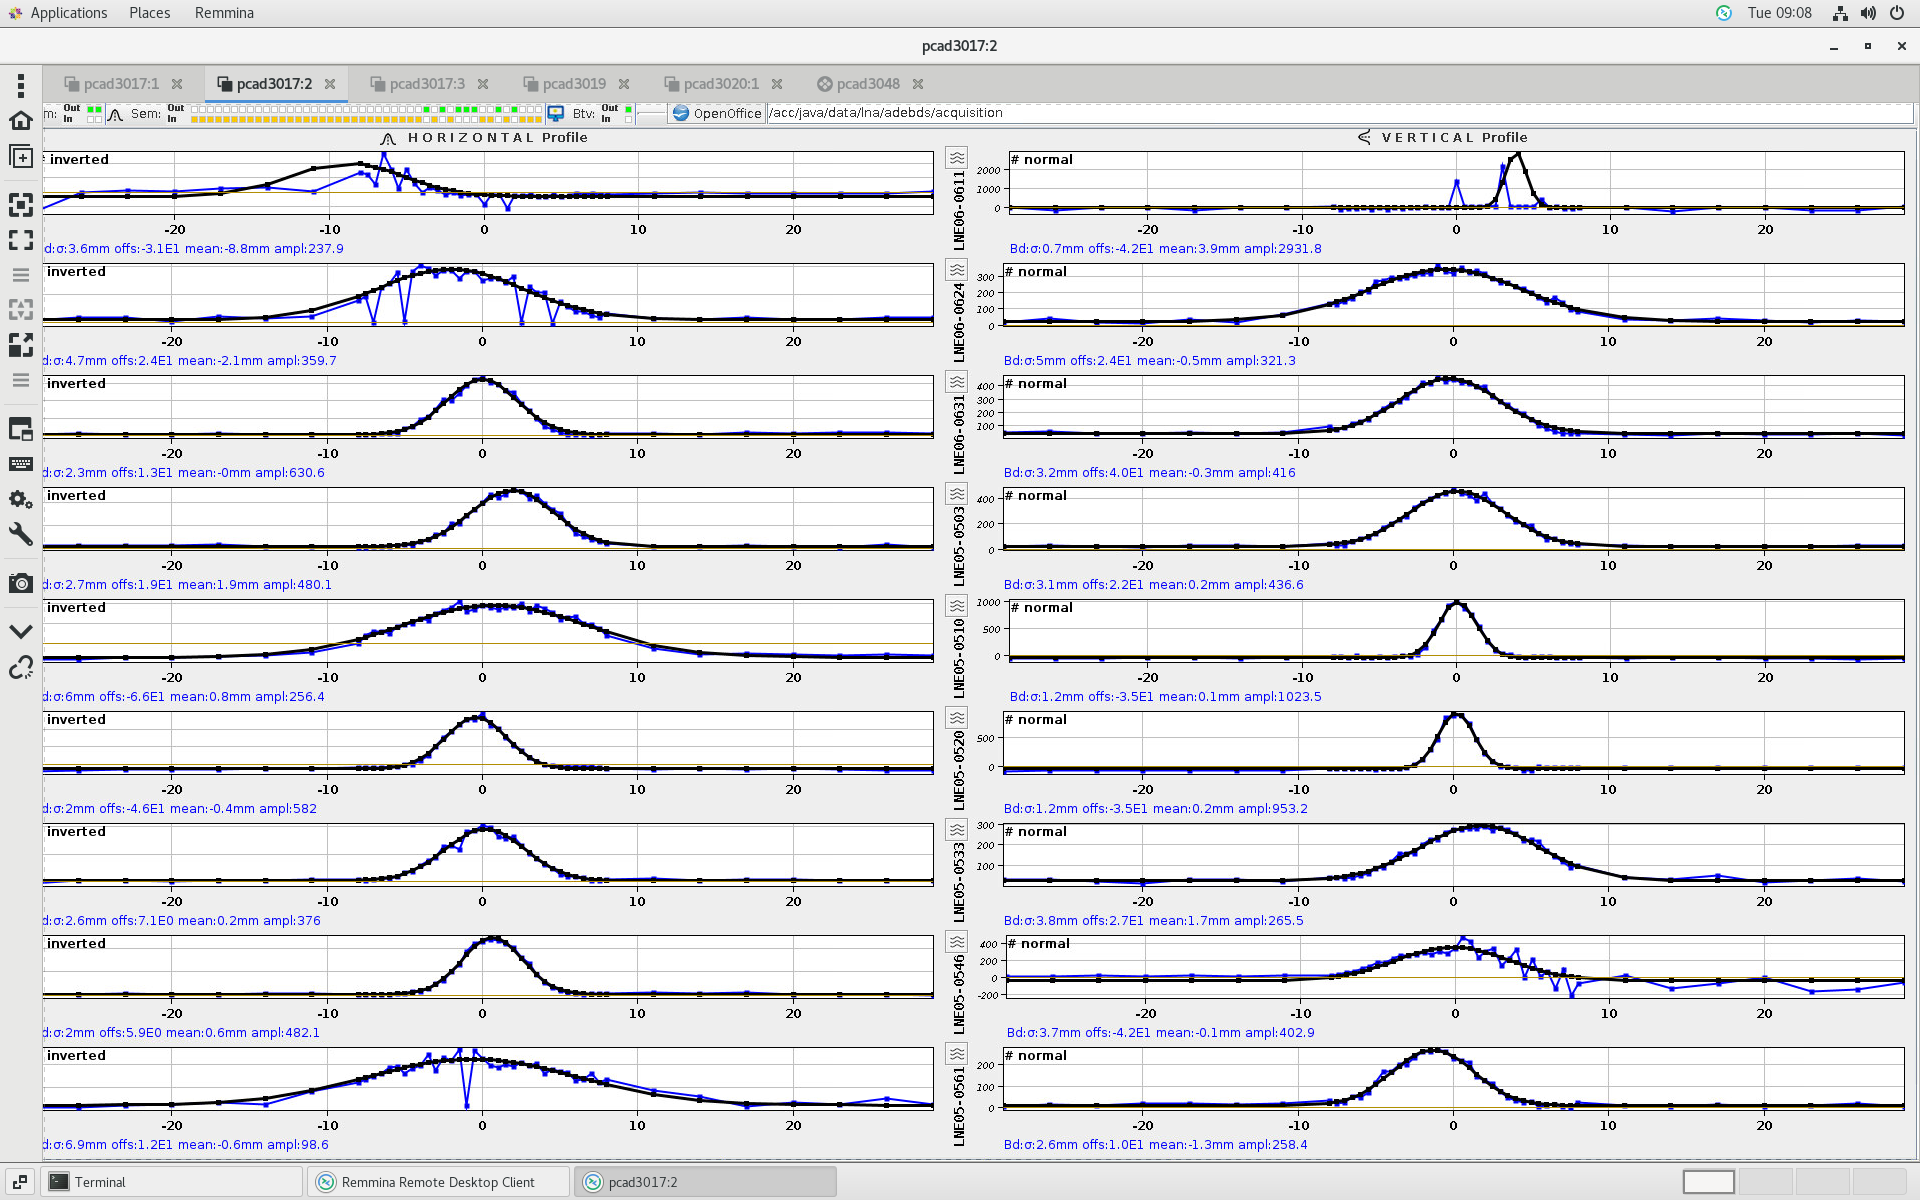Toggle first Sem Out indicator box

point(195,108)
